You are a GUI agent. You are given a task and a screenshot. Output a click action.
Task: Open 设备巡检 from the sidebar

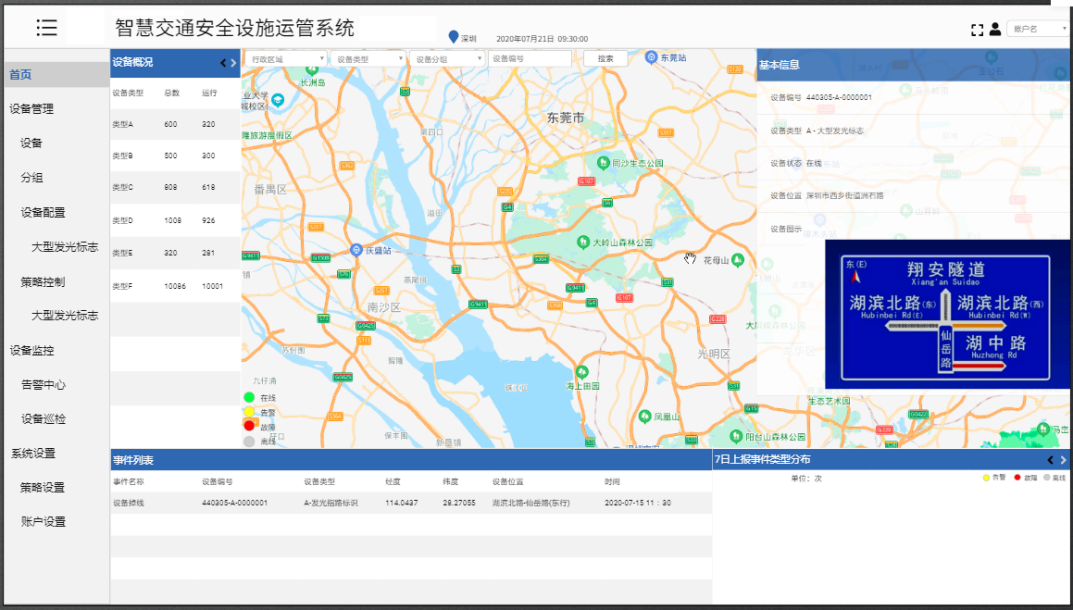[x=43, y=419]
